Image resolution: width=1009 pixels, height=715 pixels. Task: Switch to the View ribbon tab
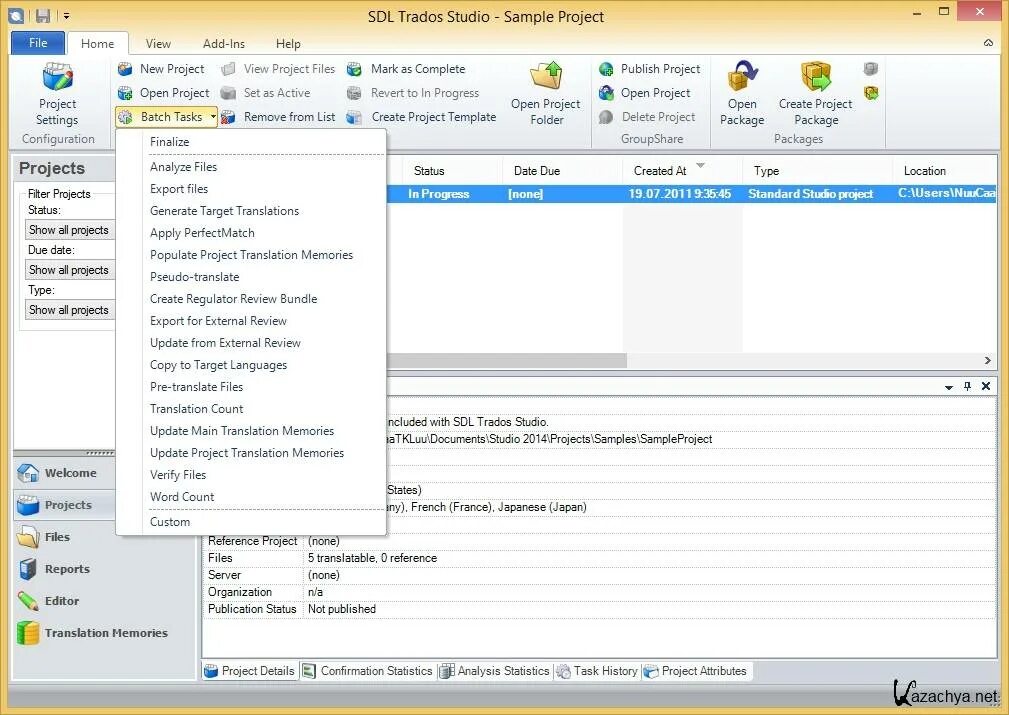[158, 44]
